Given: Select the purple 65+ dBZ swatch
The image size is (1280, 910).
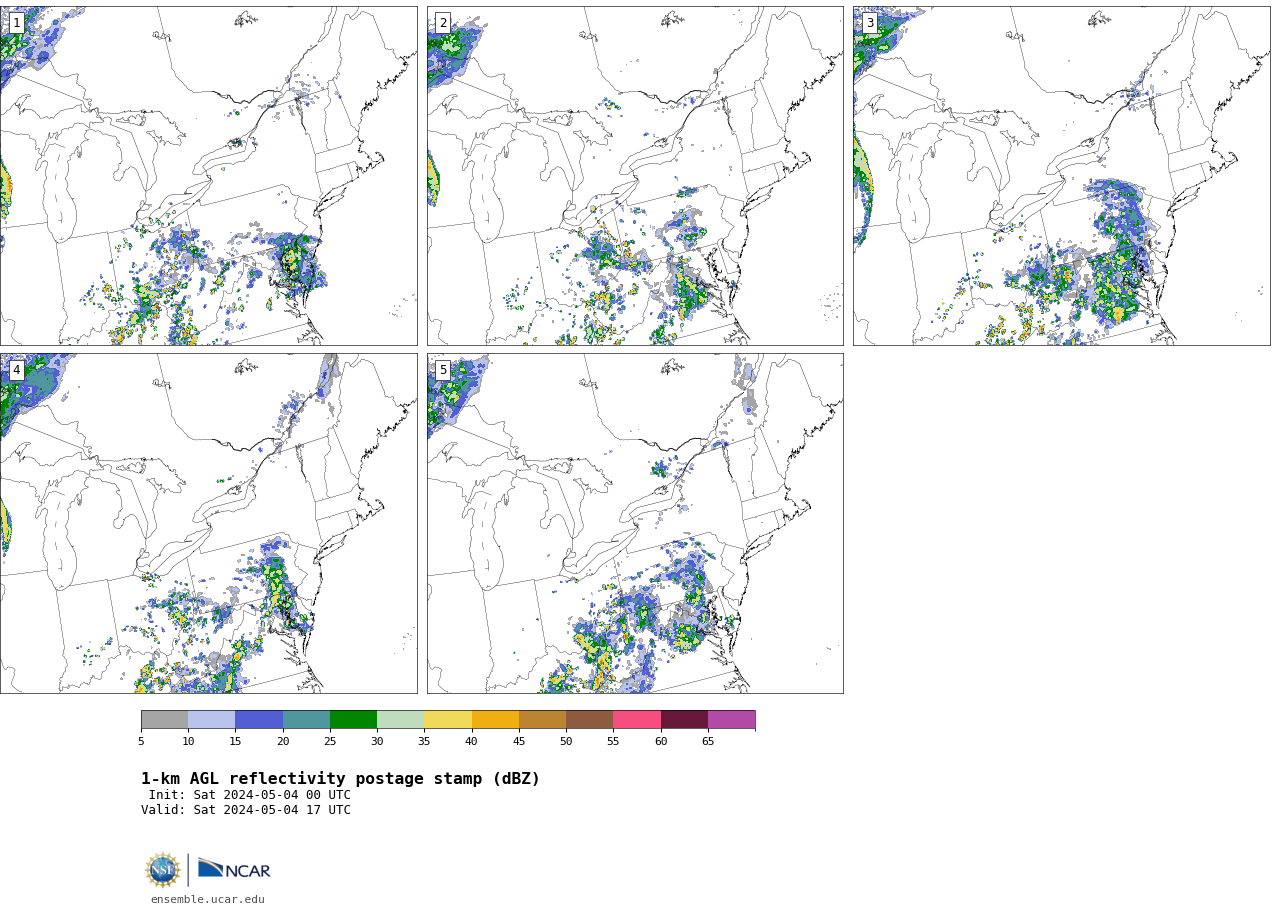Looking at the screenshot, I should (731, 720).
